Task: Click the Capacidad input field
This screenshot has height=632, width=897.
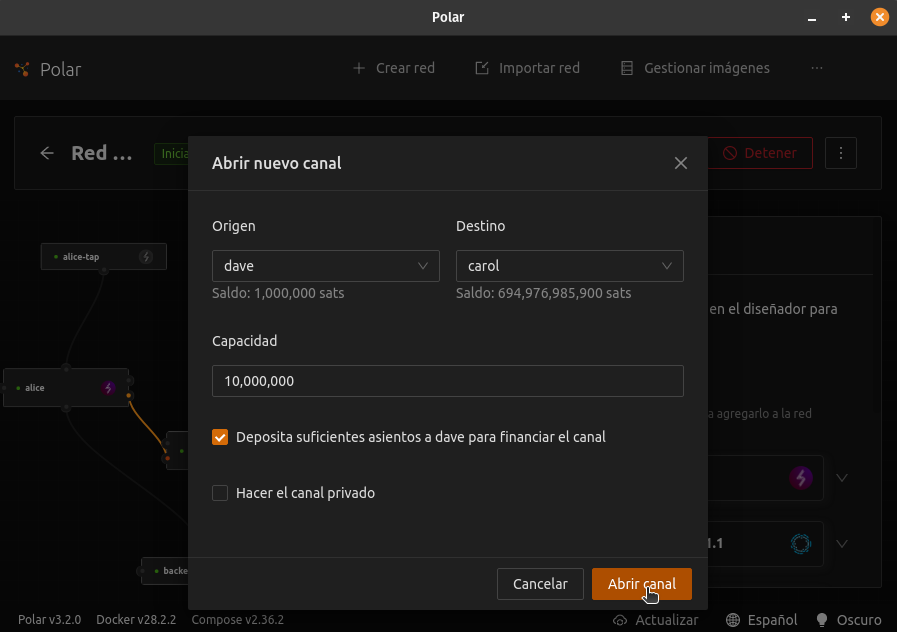Action: [447, 381]
